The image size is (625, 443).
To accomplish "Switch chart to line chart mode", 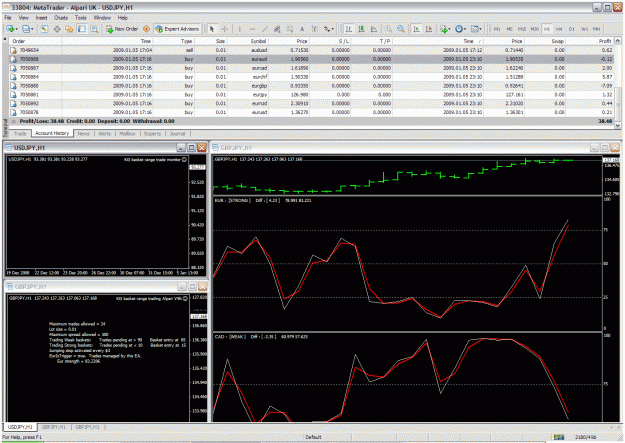I will tap(374, 29).
